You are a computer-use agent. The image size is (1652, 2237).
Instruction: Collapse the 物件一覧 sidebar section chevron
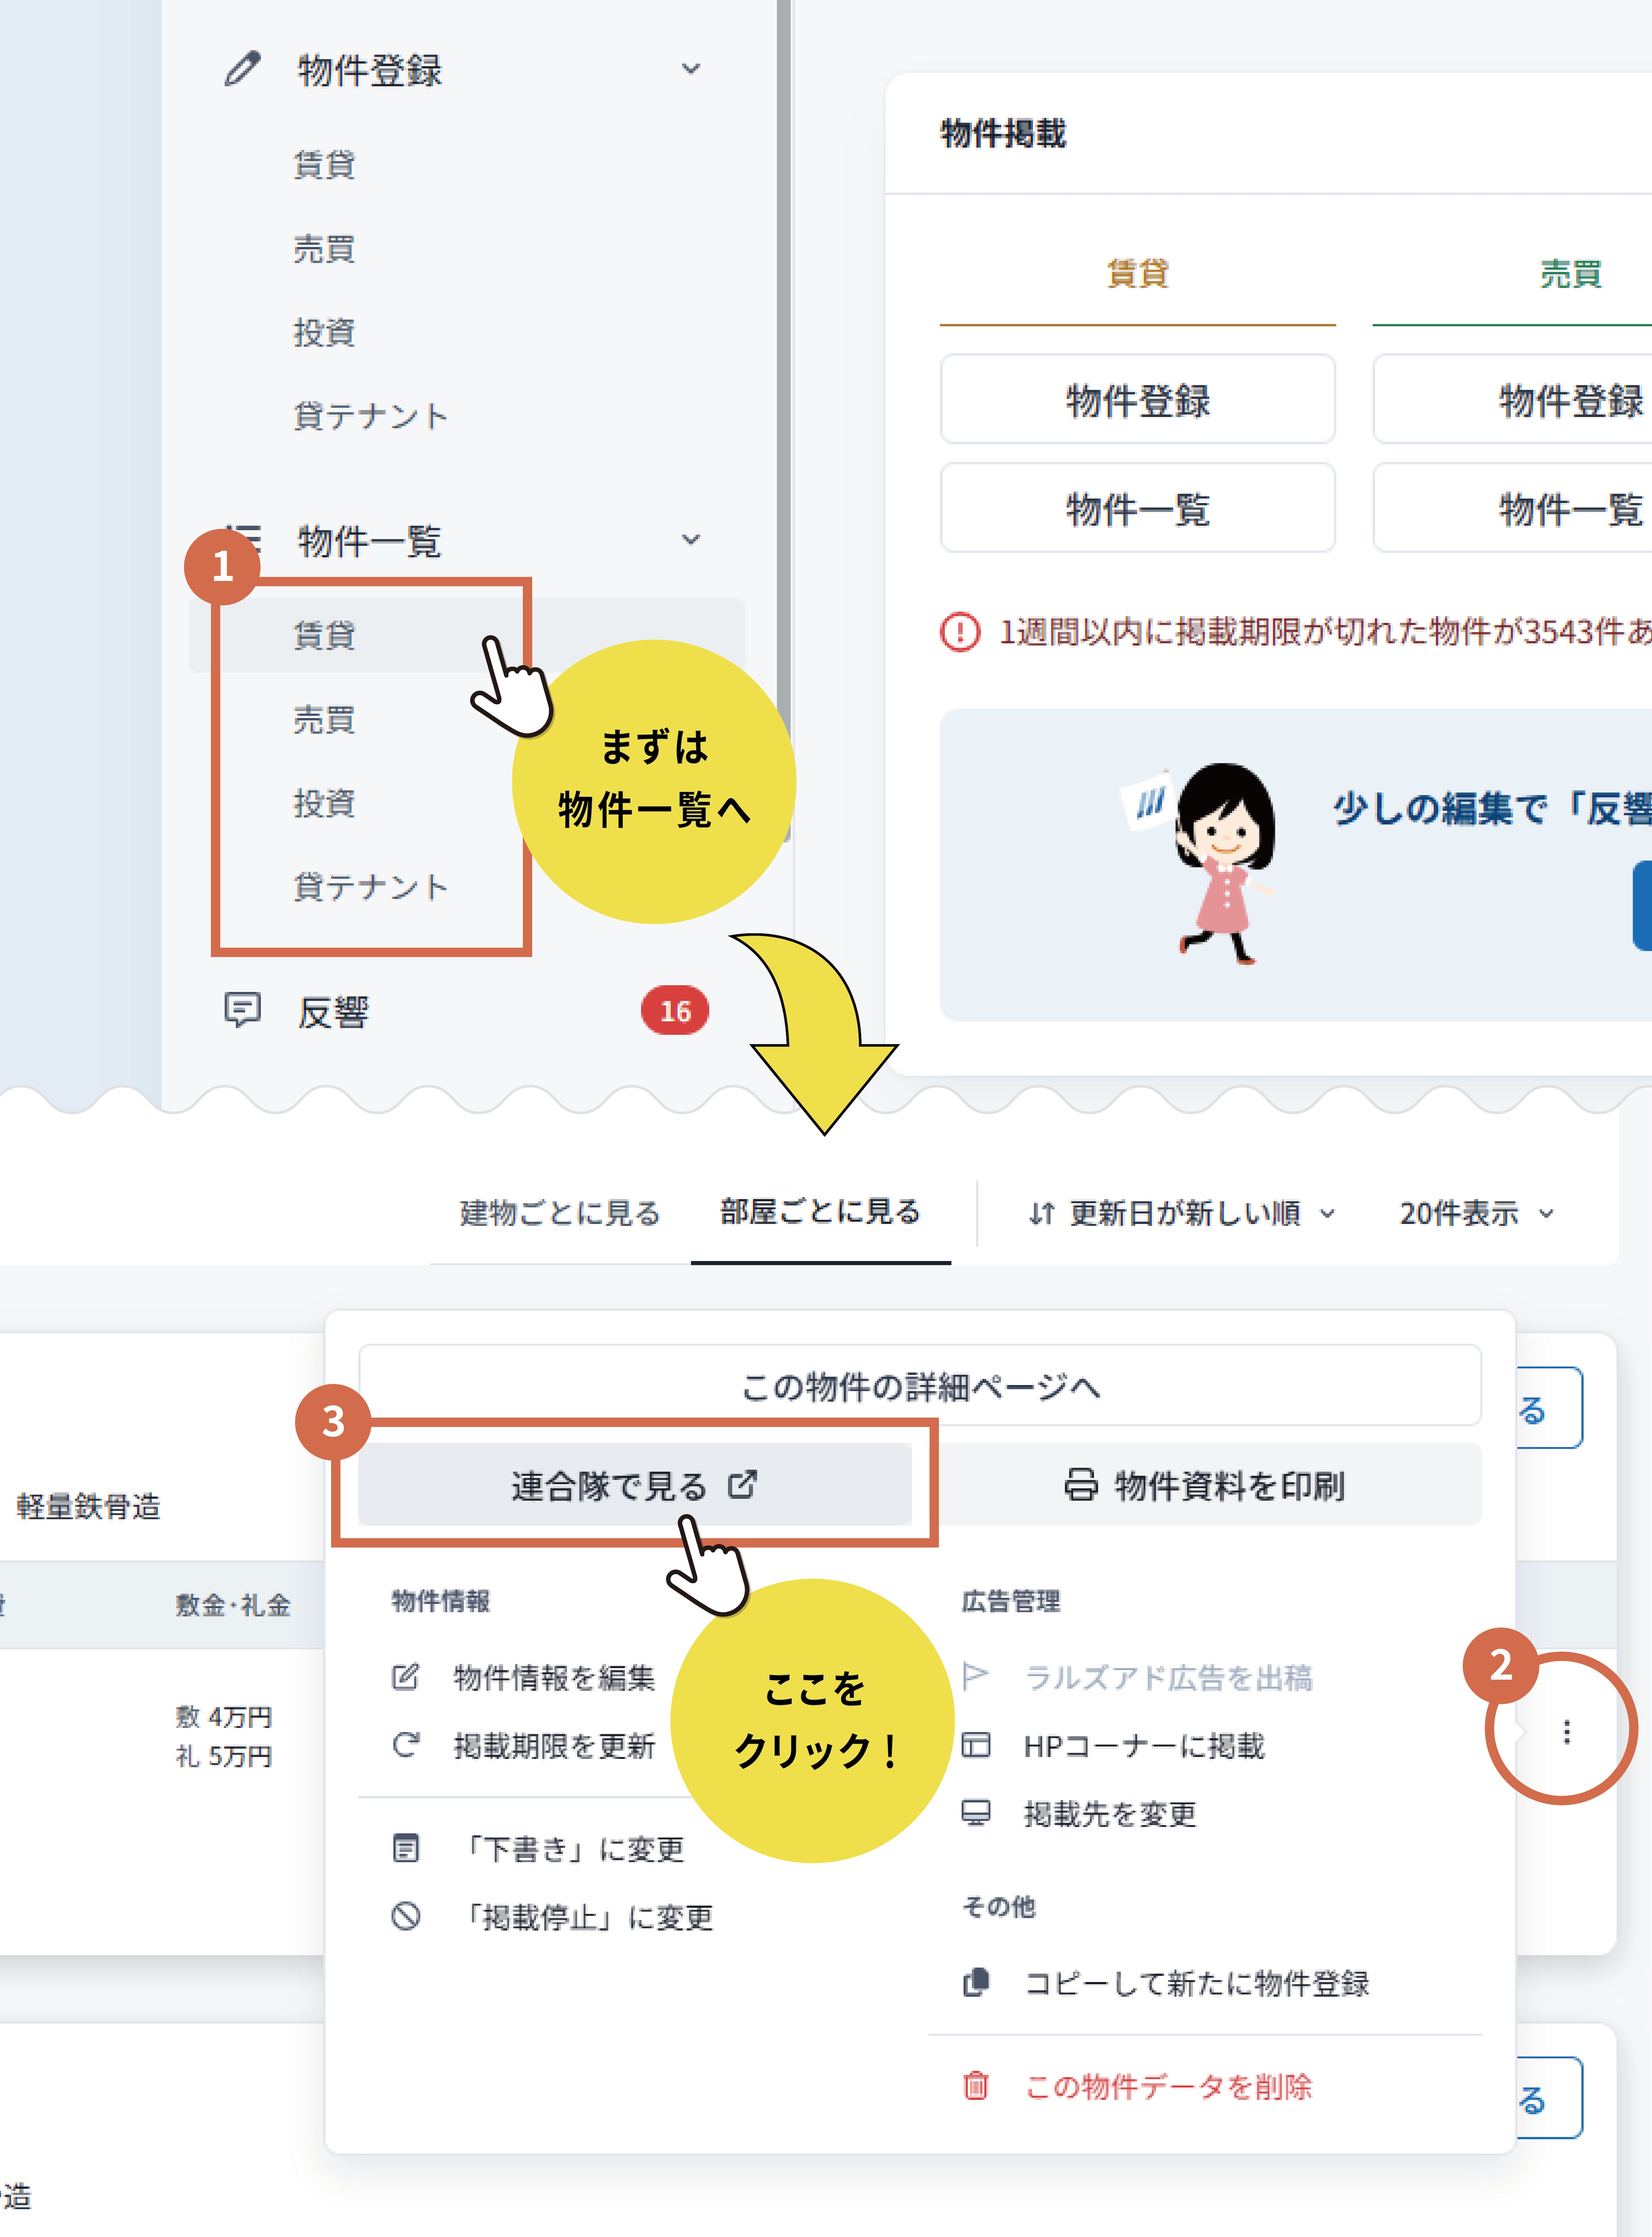click(x=691, y=540)
